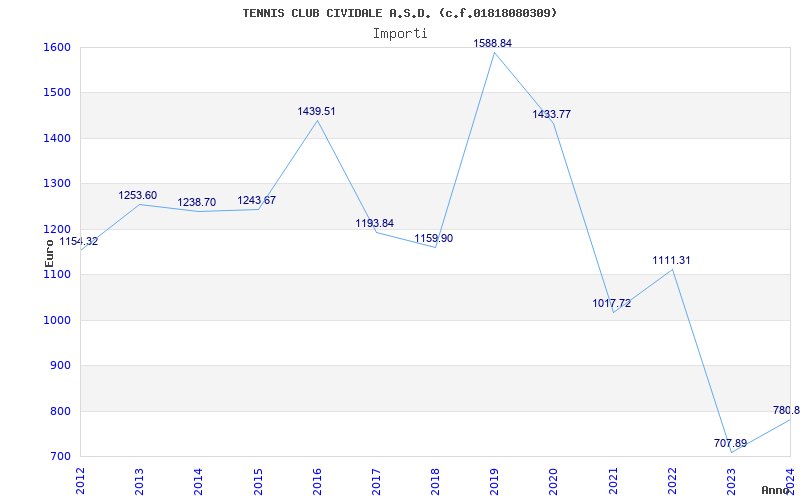The height and width of the screenshot is (500, 800).
Task: Click the 2022 year axis label
Action: [672, 479]
